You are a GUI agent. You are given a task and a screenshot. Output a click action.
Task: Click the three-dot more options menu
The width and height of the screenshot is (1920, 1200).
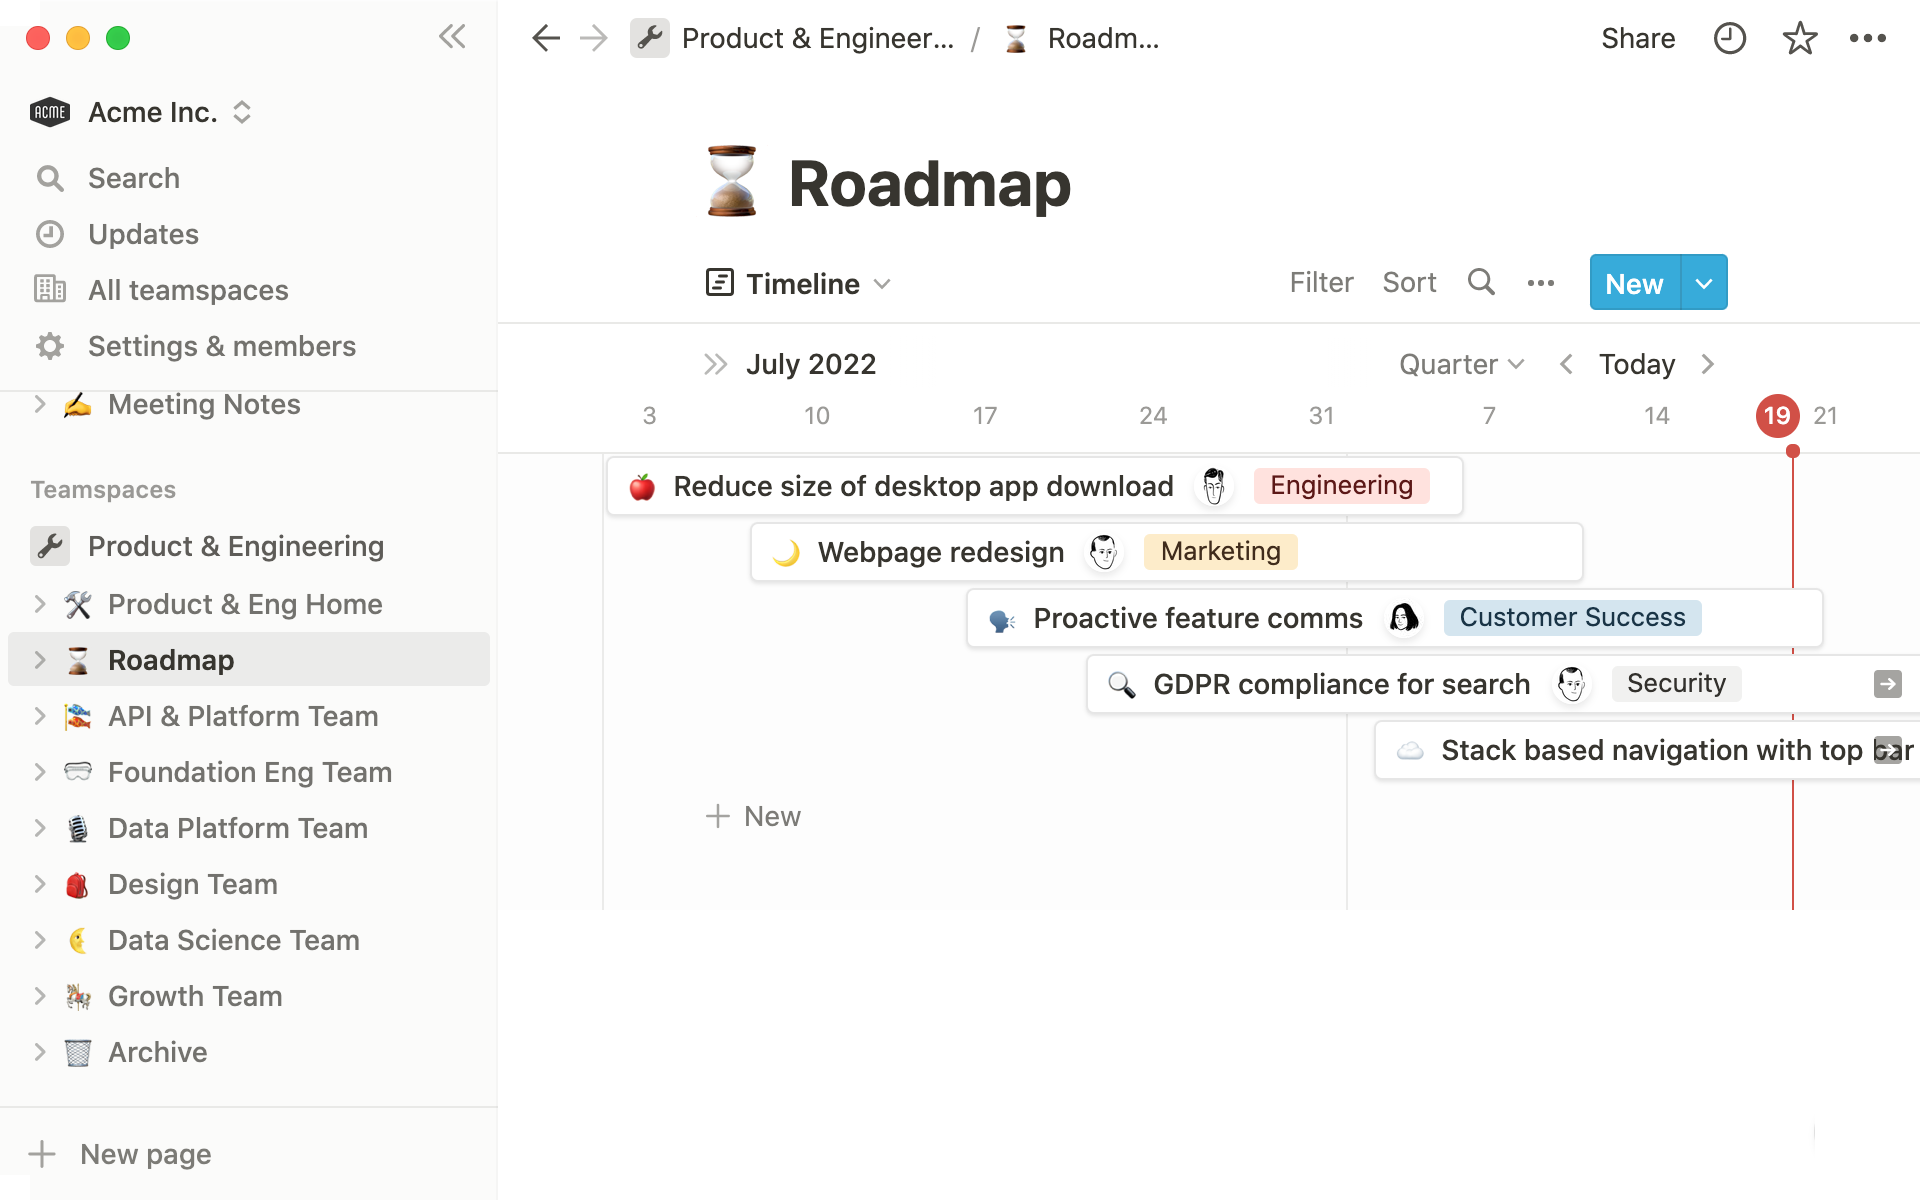coord(1870,37)
